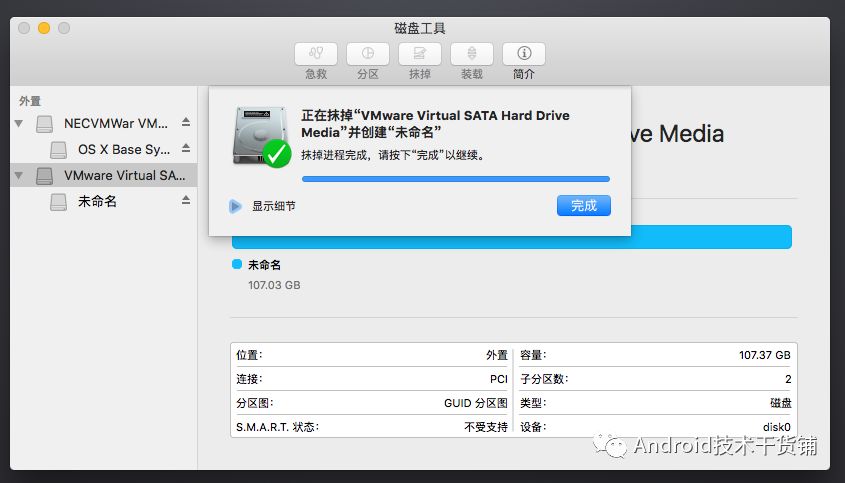Open the Partition (分区) tool
This screenshot has width=845, height=483.
(368, 54)
